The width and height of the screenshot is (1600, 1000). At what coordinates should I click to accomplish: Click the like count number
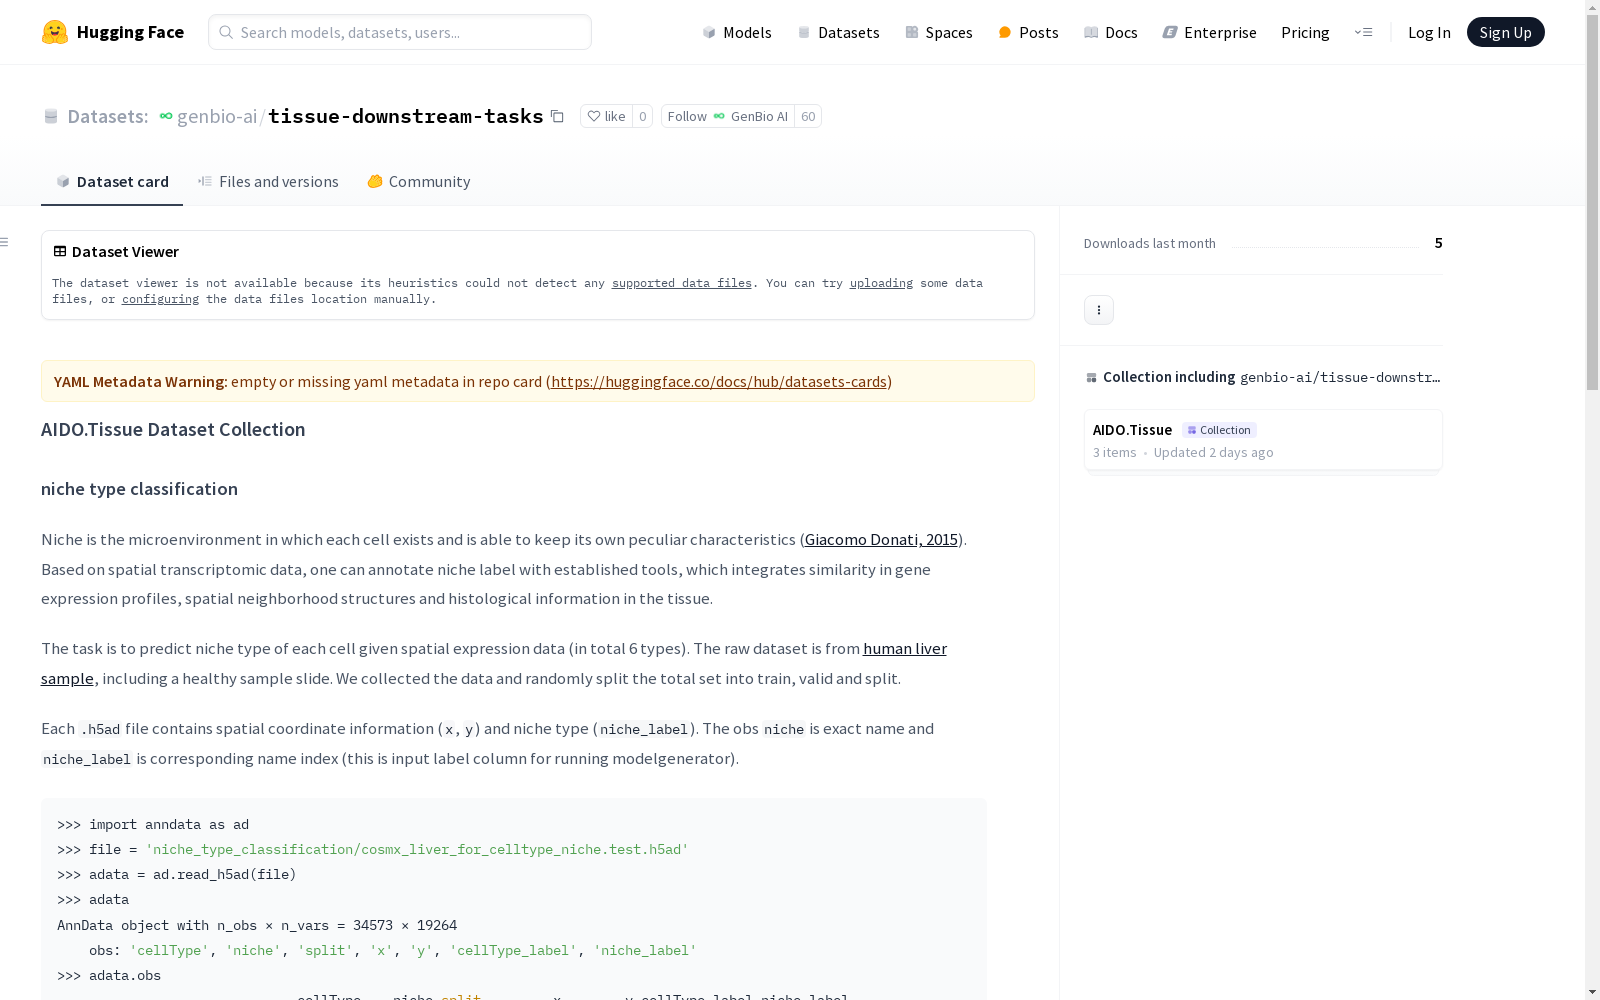pos(642,117)
